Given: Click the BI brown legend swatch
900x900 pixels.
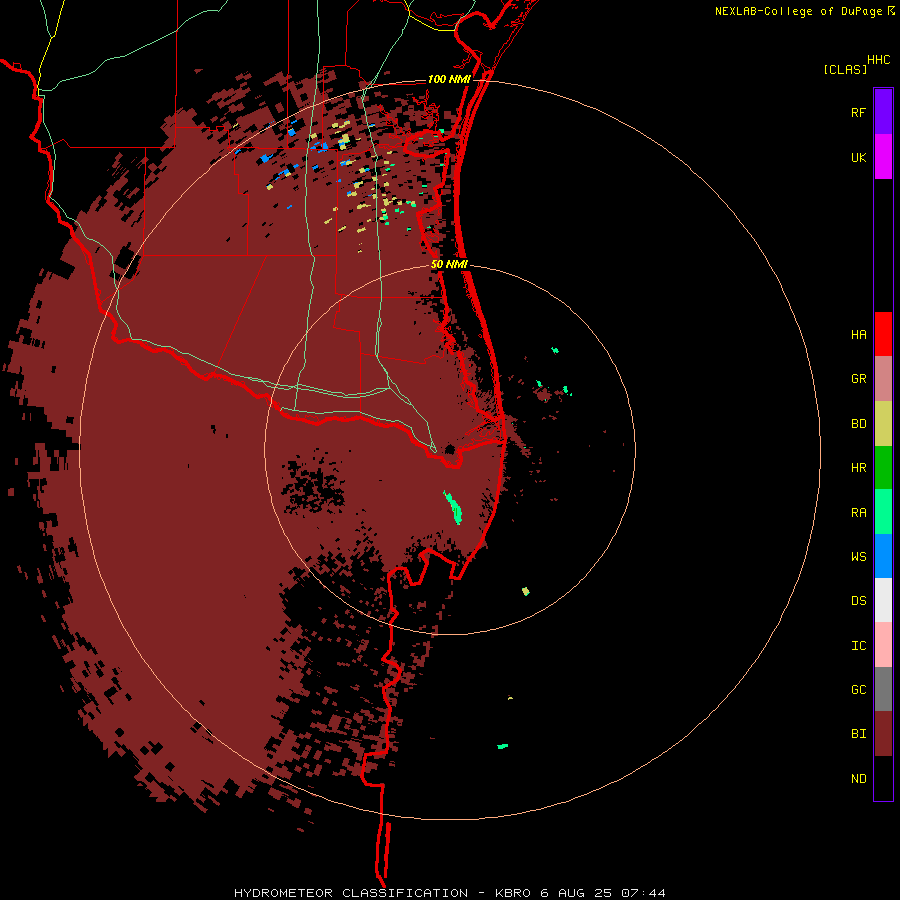Looking at the screenshot, I should [x=883, y=734].
